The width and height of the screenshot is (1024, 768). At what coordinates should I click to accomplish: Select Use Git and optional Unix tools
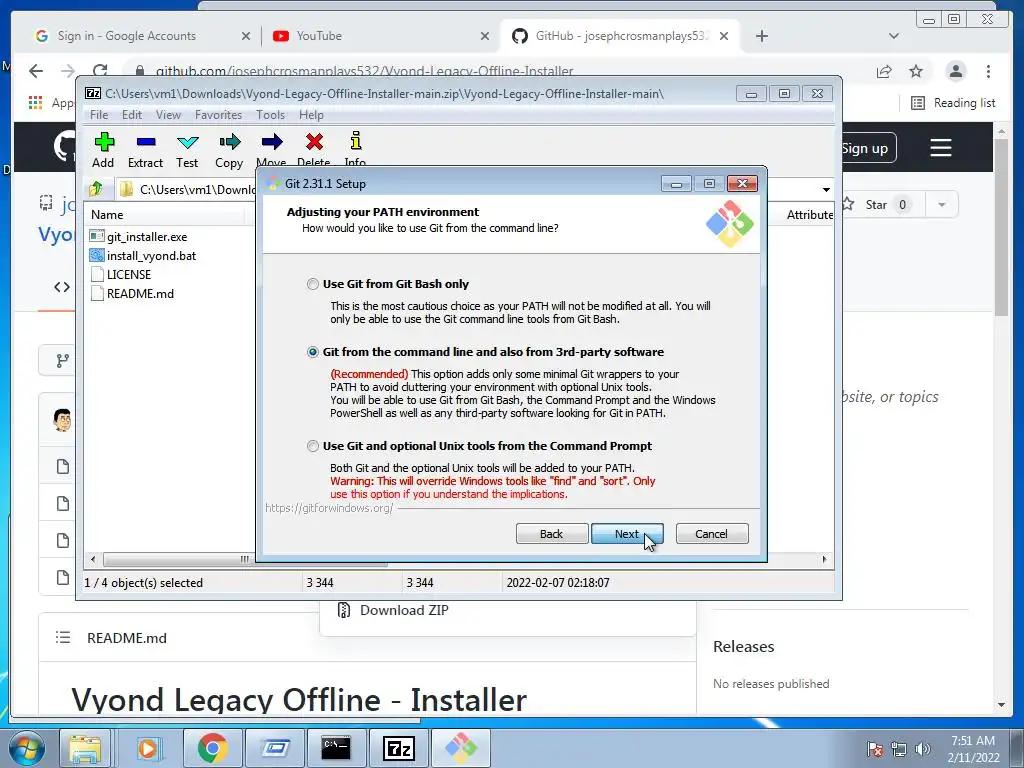pos(313,446)
